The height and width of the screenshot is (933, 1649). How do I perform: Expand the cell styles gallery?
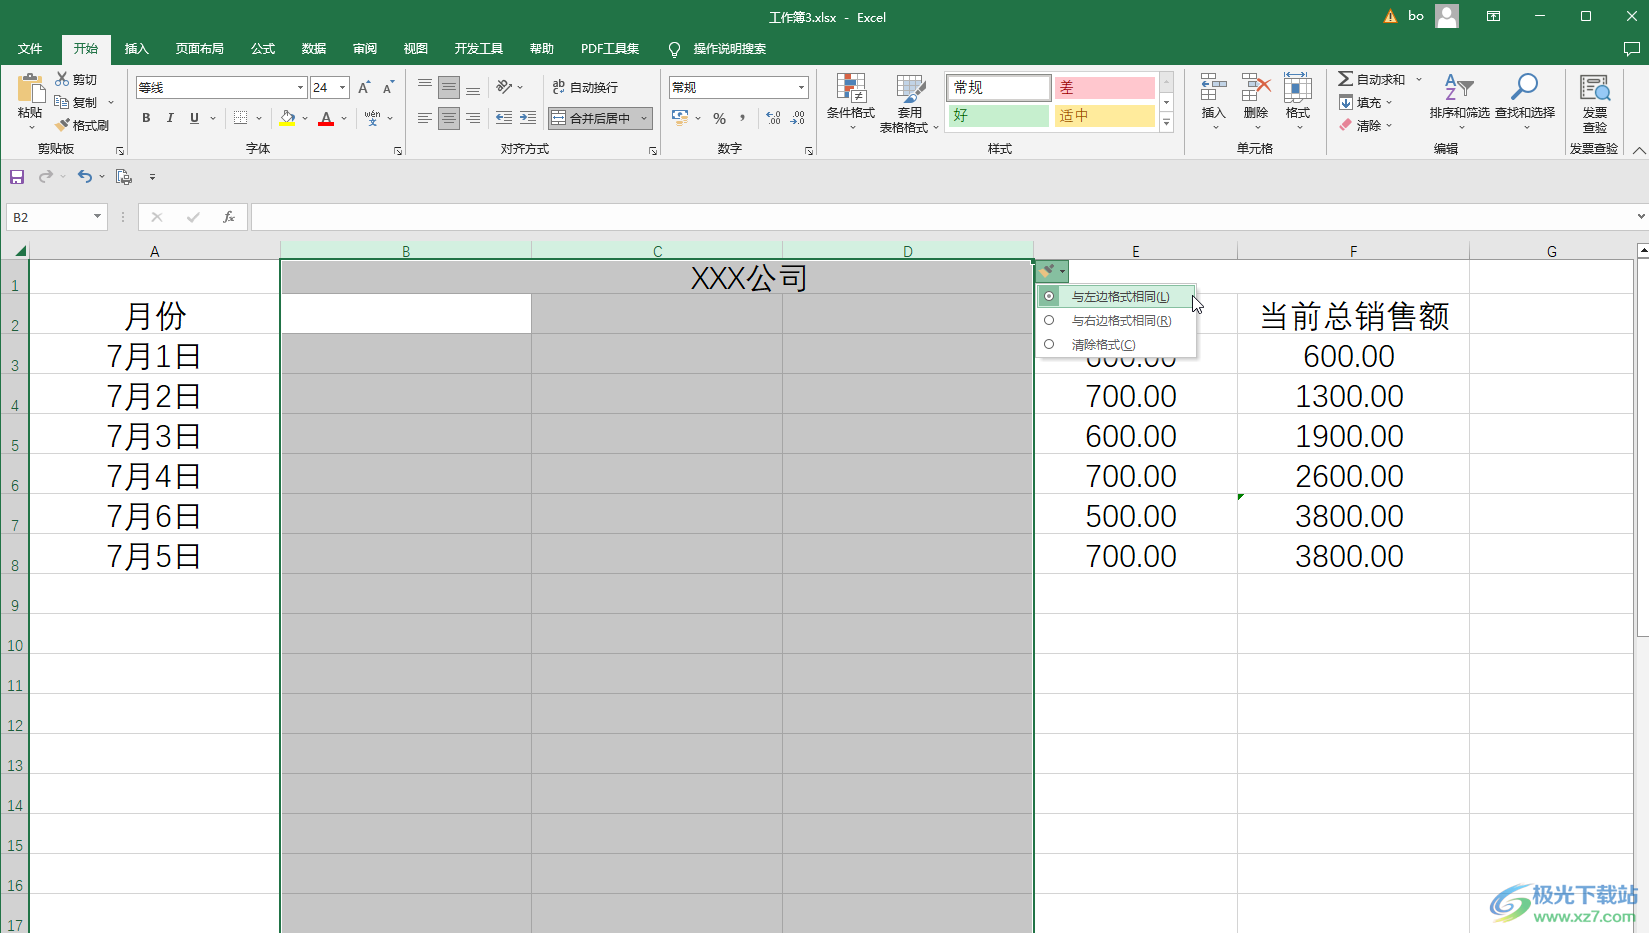pyautogui.click(x=1166, y=123)
